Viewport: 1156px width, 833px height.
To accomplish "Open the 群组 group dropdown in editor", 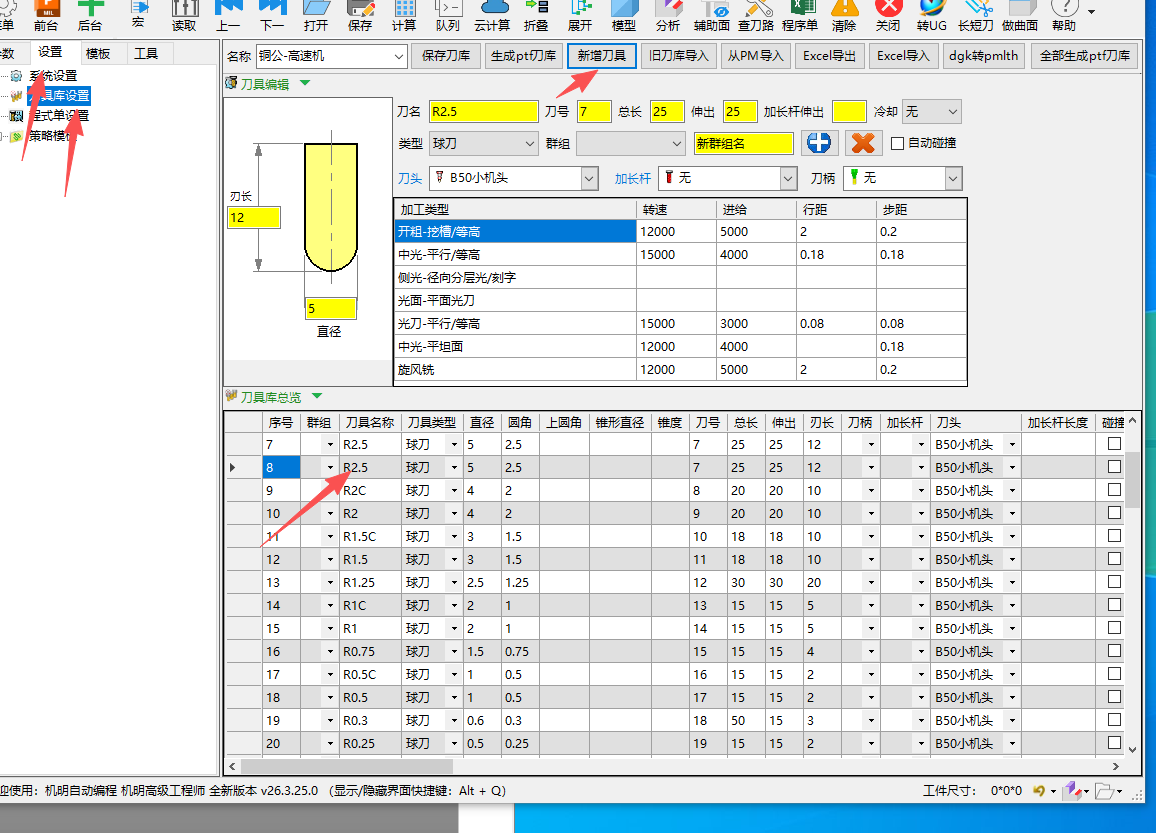I will (677, 143).
